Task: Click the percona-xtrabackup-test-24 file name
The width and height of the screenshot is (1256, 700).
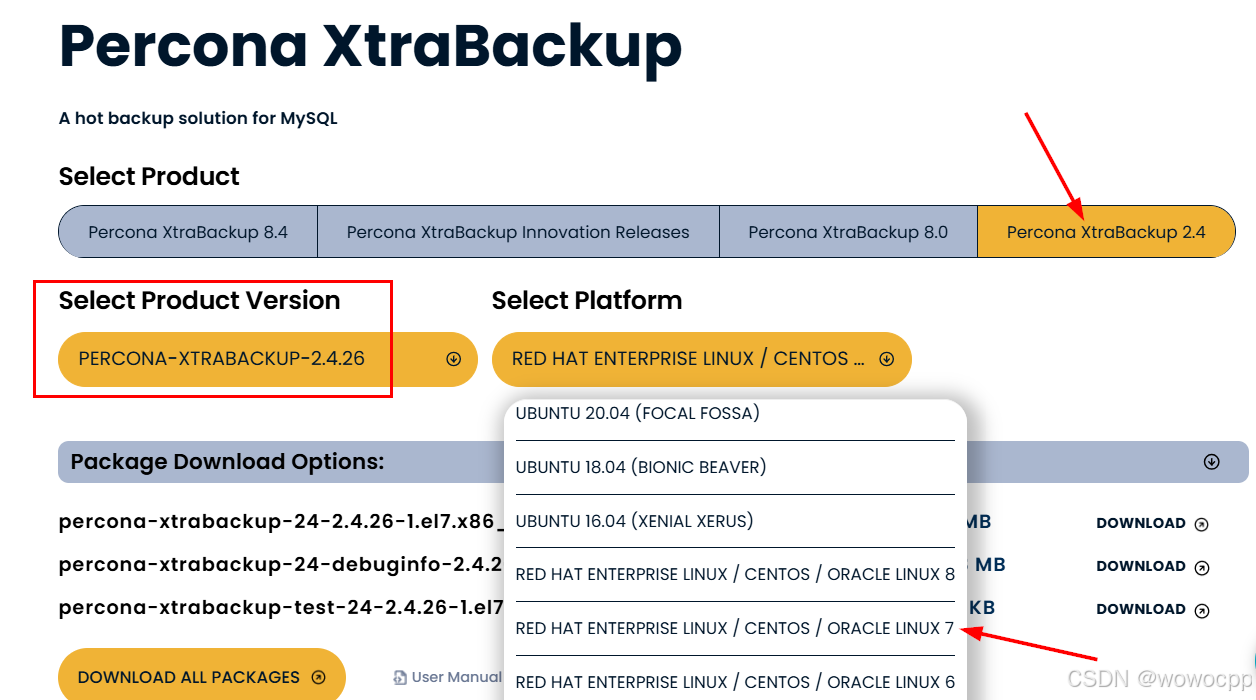Action: tap(281, 607)
